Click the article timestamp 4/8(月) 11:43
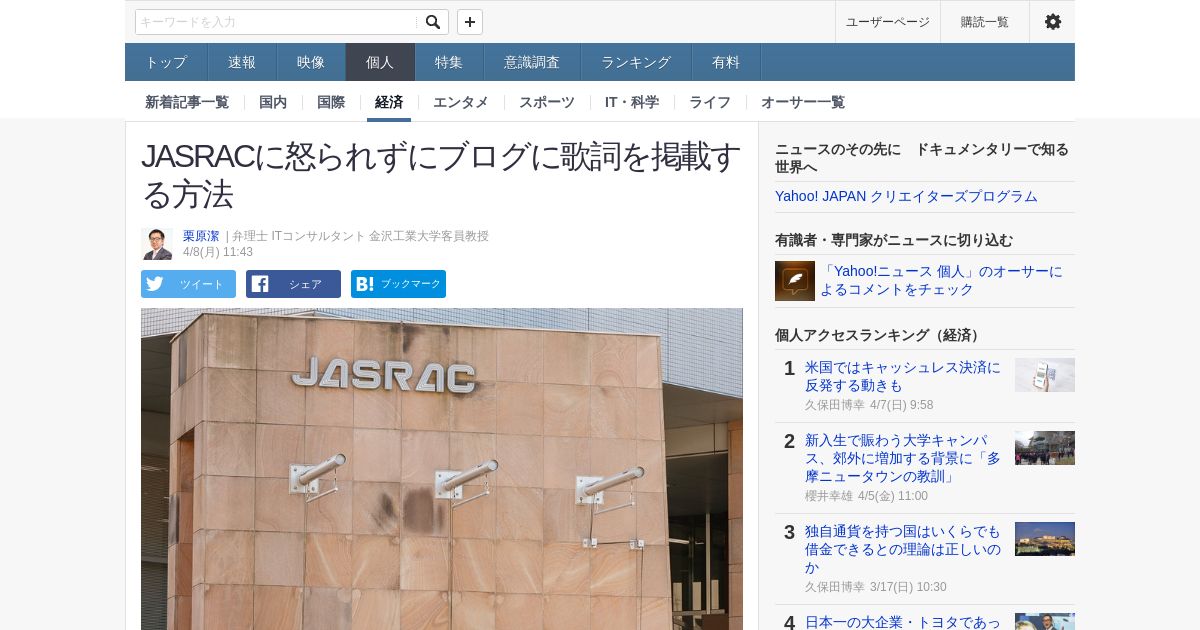Image resolution: width=1200 pixels, height=630 pixels. (x=218, y=252)
